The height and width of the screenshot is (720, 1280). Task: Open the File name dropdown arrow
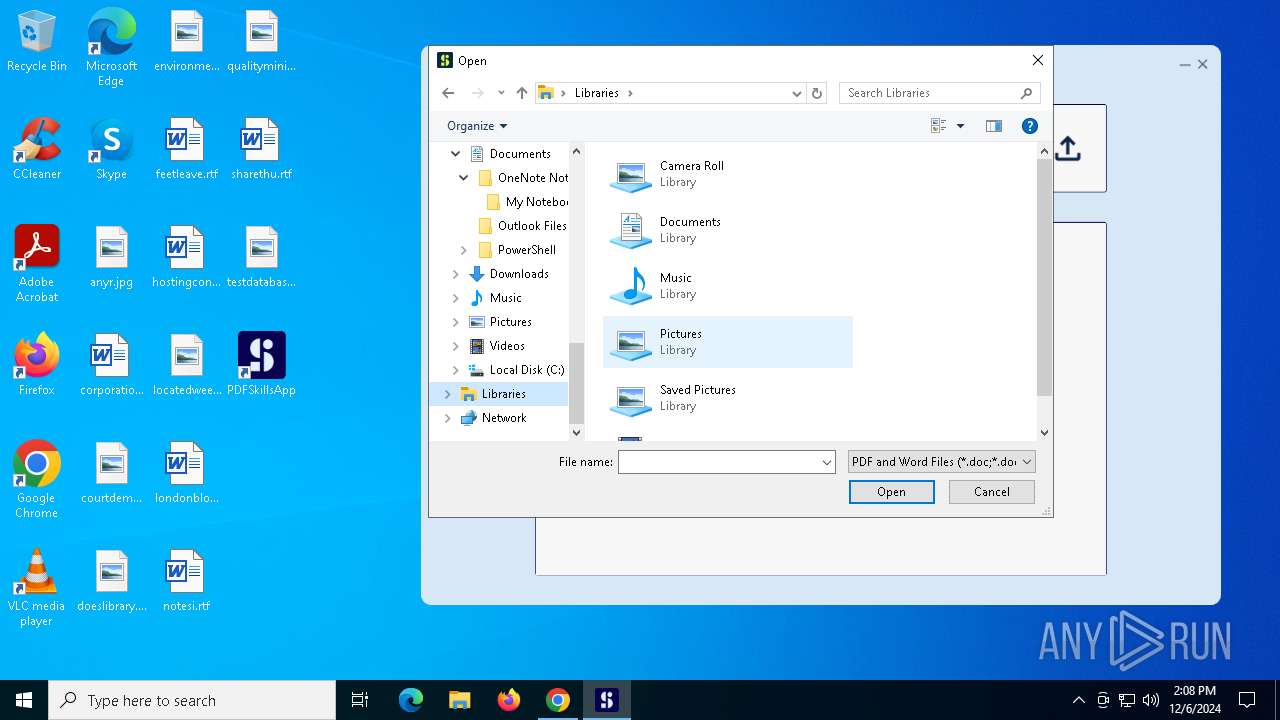(827, 462)
